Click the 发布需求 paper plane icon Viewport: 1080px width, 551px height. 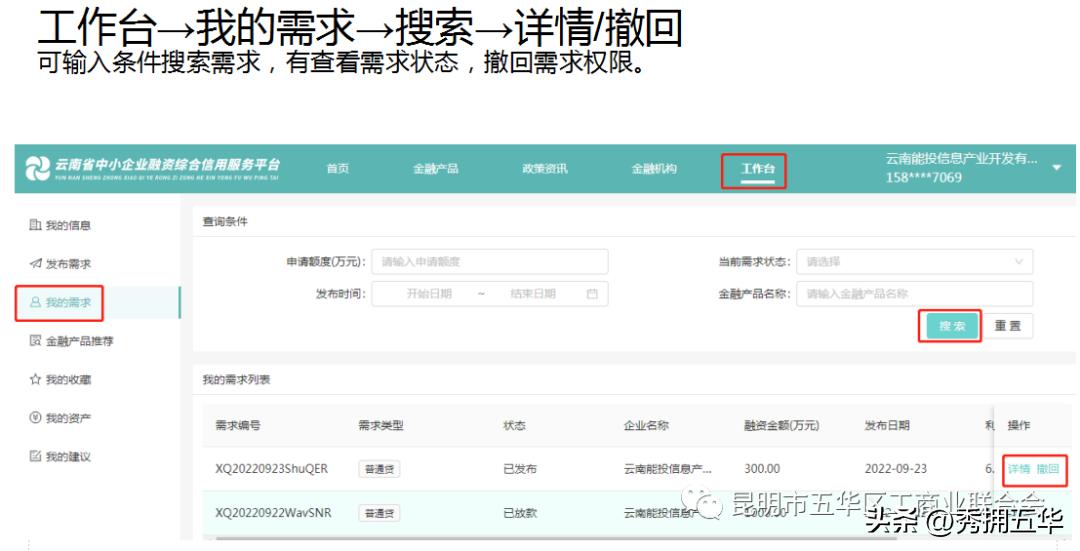click(x=35, y=264)
